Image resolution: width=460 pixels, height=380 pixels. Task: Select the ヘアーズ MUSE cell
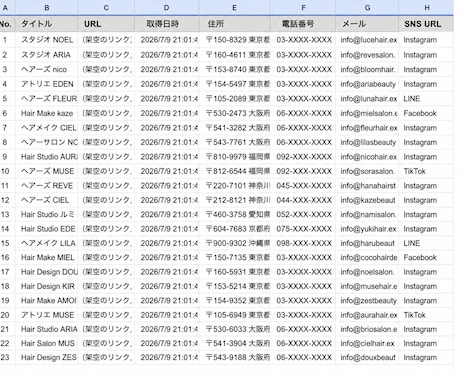point(47,171)
